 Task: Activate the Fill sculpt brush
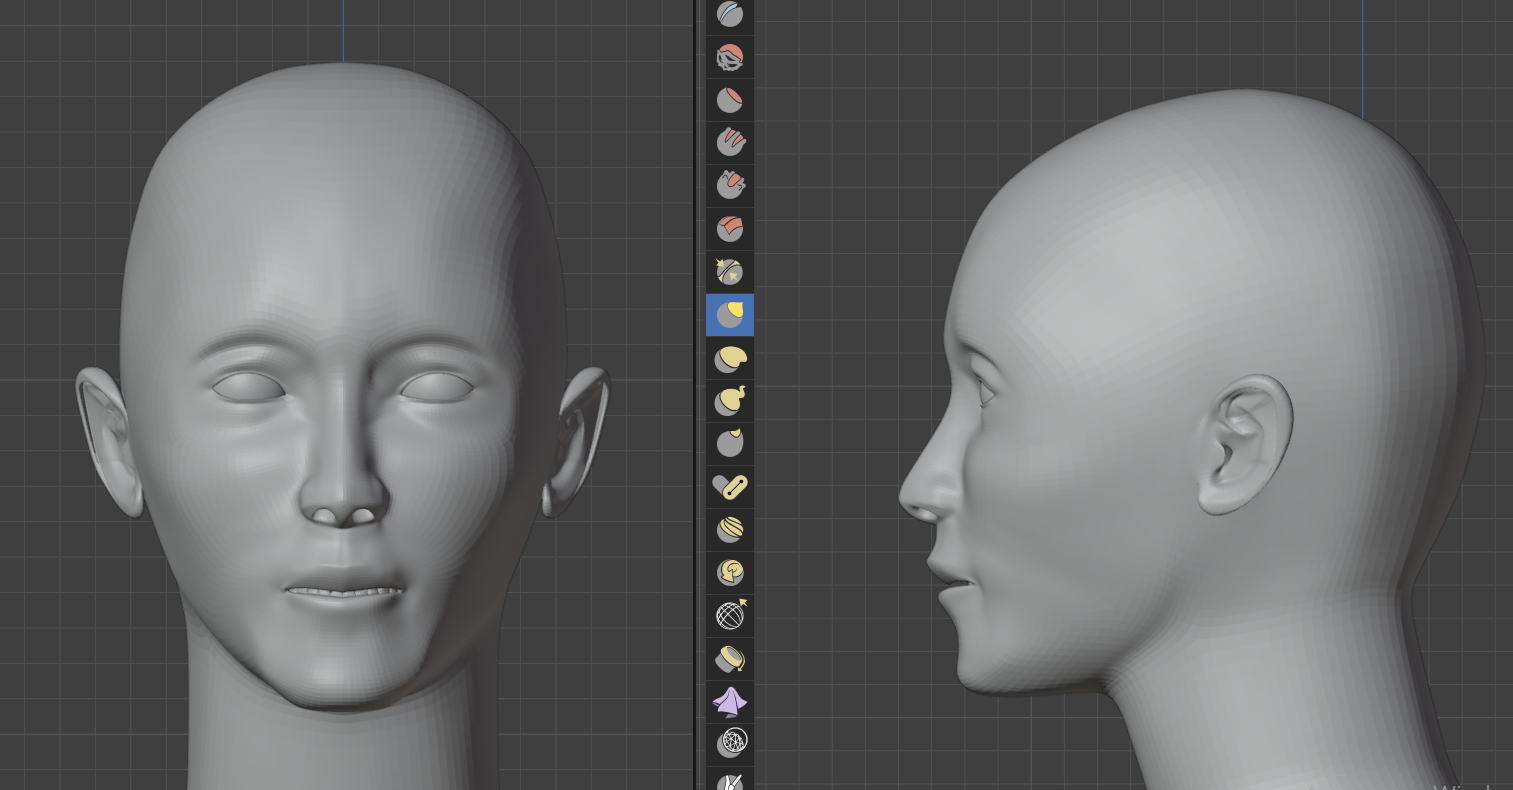730,143
